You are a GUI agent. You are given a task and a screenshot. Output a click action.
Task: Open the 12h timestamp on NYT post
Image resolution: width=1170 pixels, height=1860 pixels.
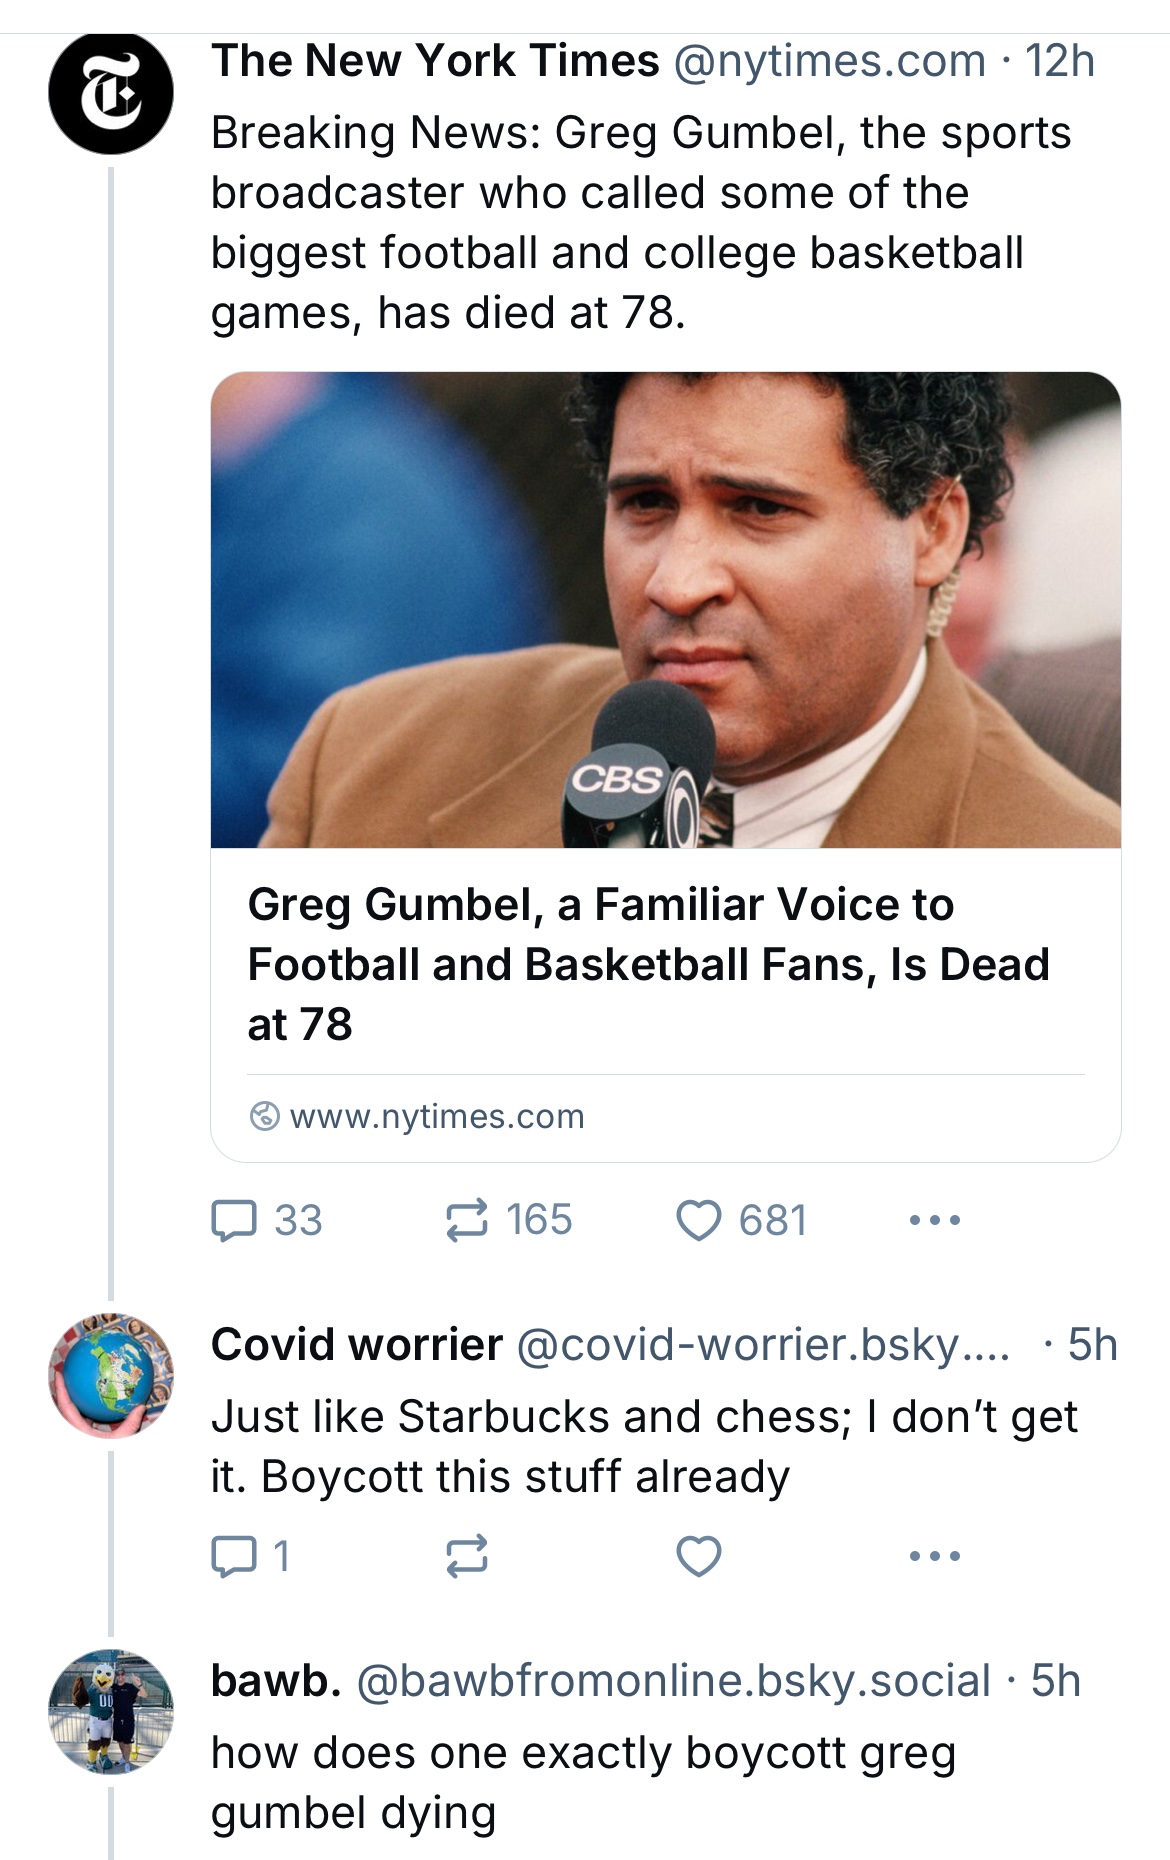1060,61
